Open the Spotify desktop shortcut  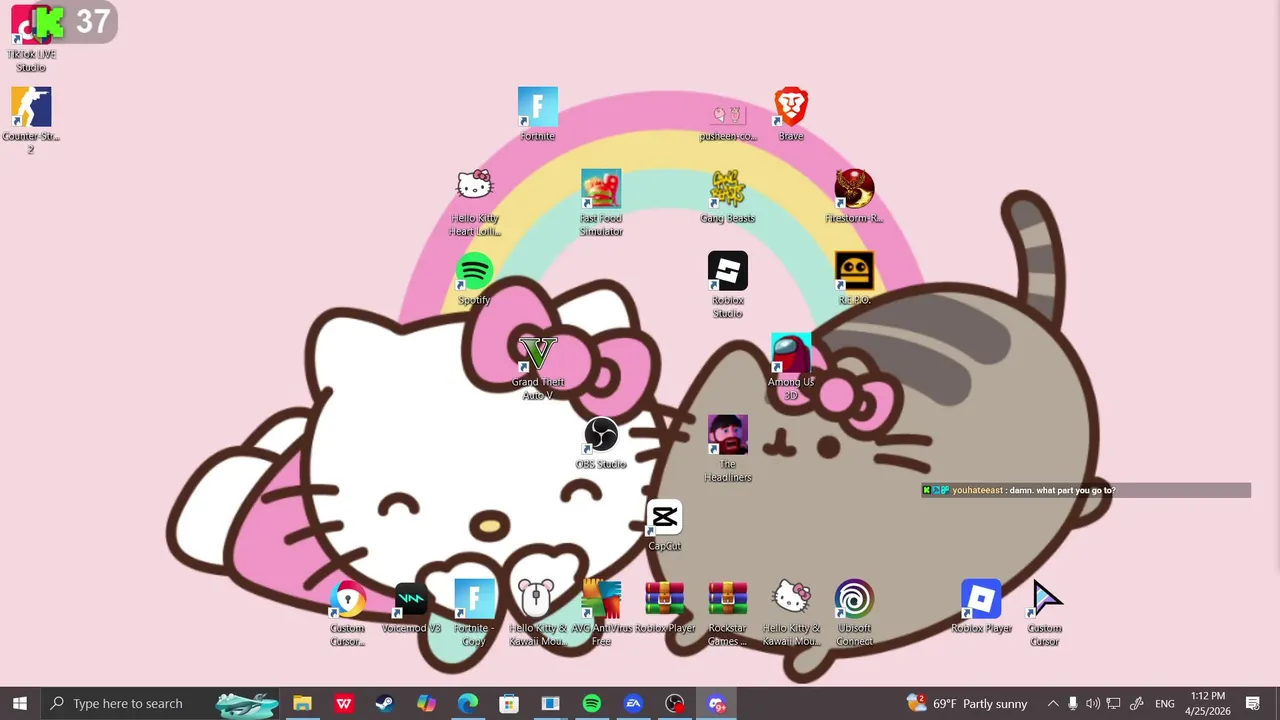(x=475, y=278)
